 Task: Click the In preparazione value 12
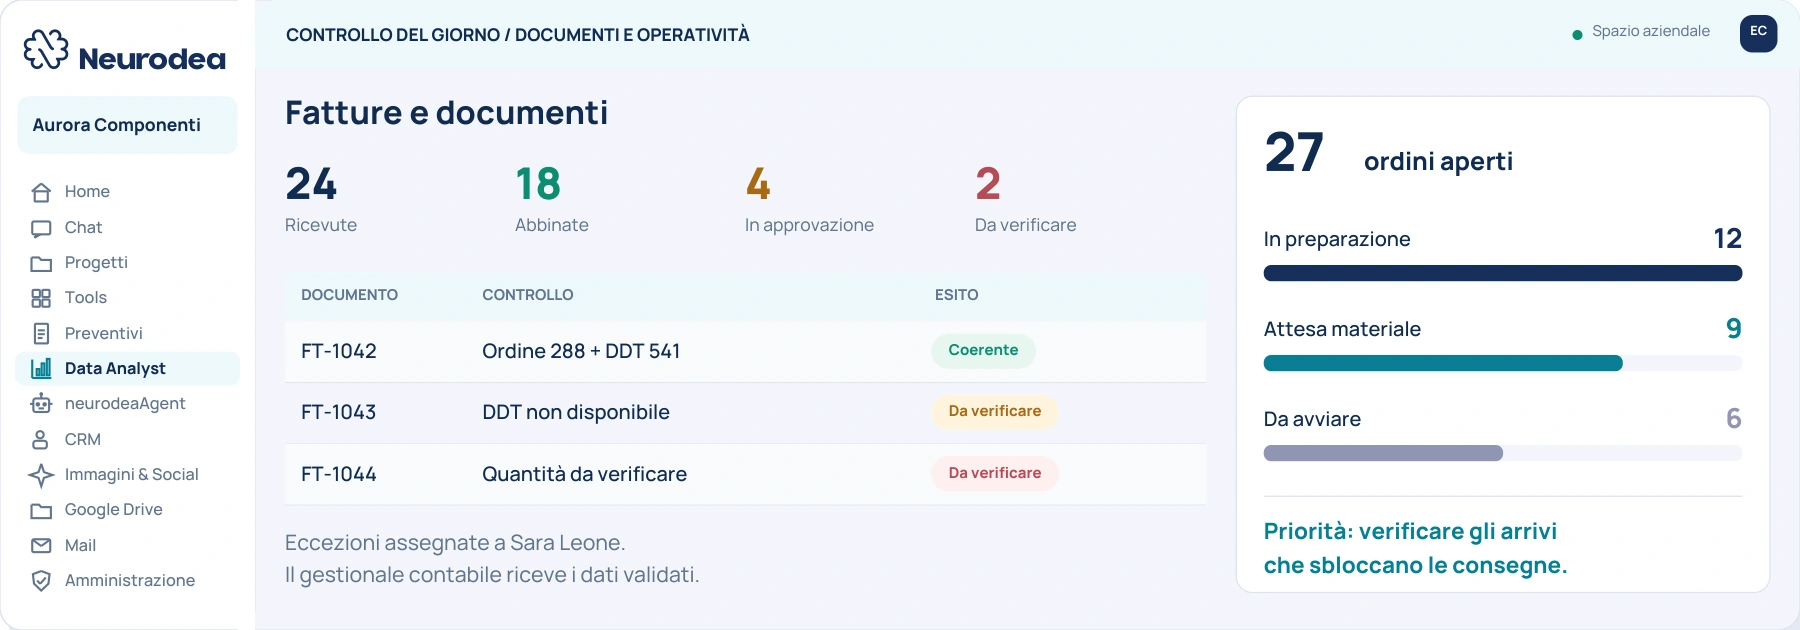1727,239
